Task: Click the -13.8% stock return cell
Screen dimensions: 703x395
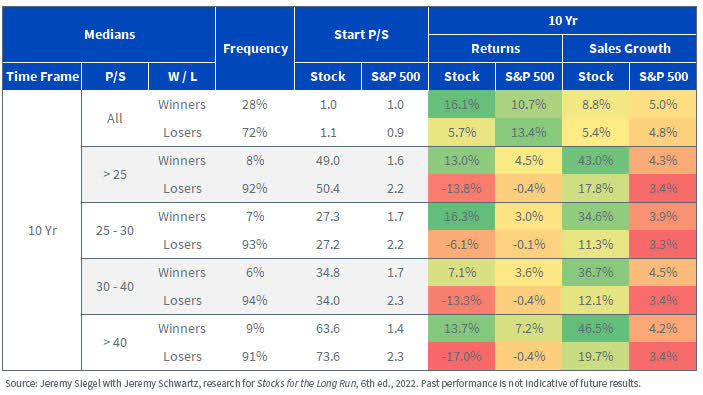Action: click(462, 188)
